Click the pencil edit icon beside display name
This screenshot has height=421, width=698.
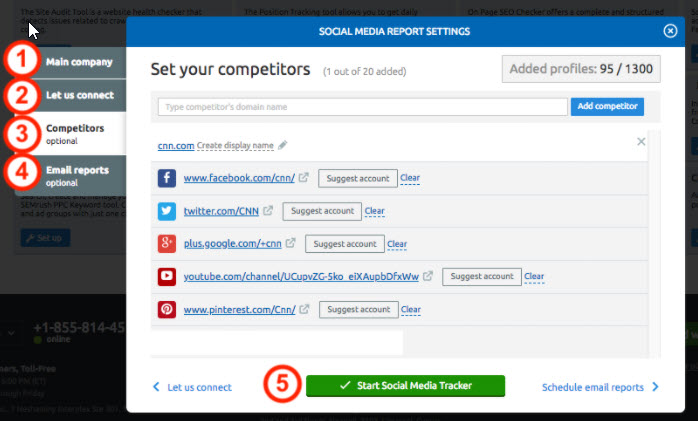pos(282,145)
